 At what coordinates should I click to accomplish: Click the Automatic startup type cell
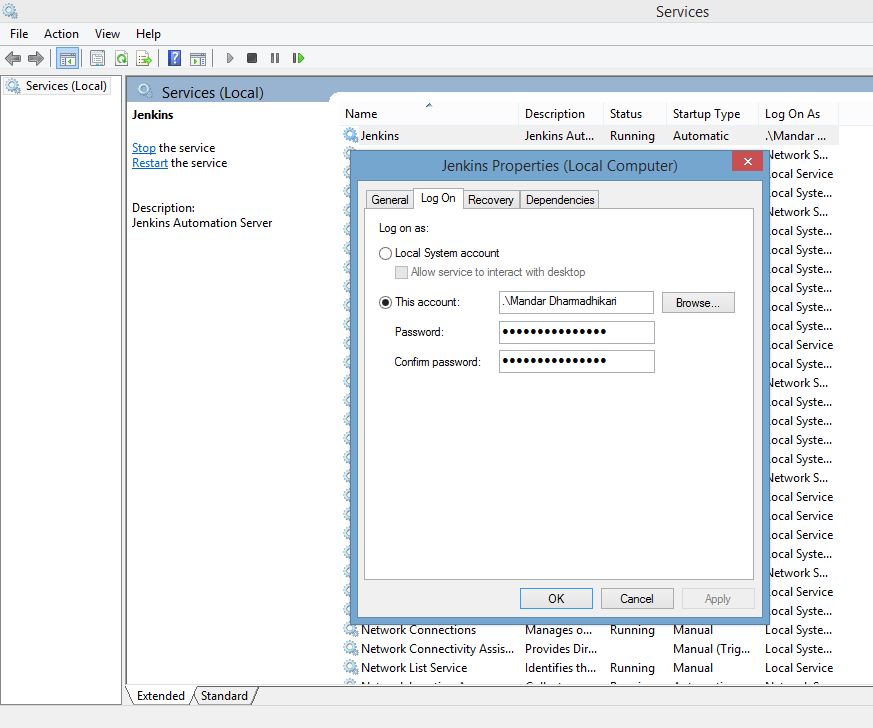[x=701, y=135]
